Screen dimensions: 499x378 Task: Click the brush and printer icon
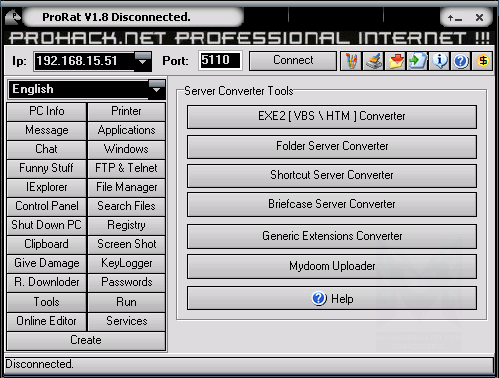(373, 61)
